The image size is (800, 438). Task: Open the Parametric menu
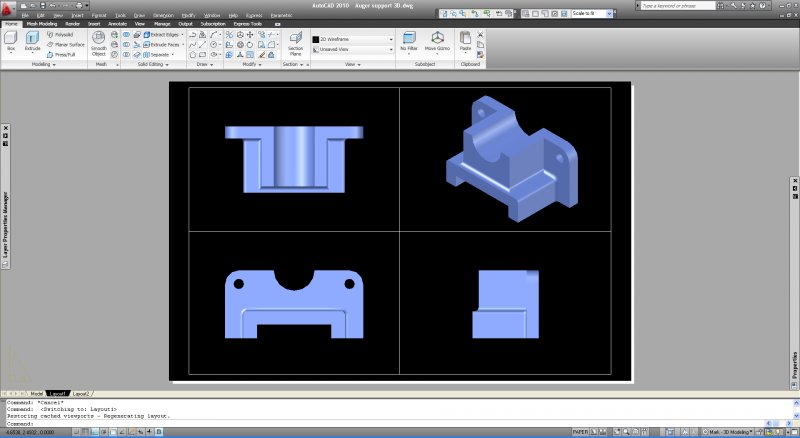(x=281, y=15)
